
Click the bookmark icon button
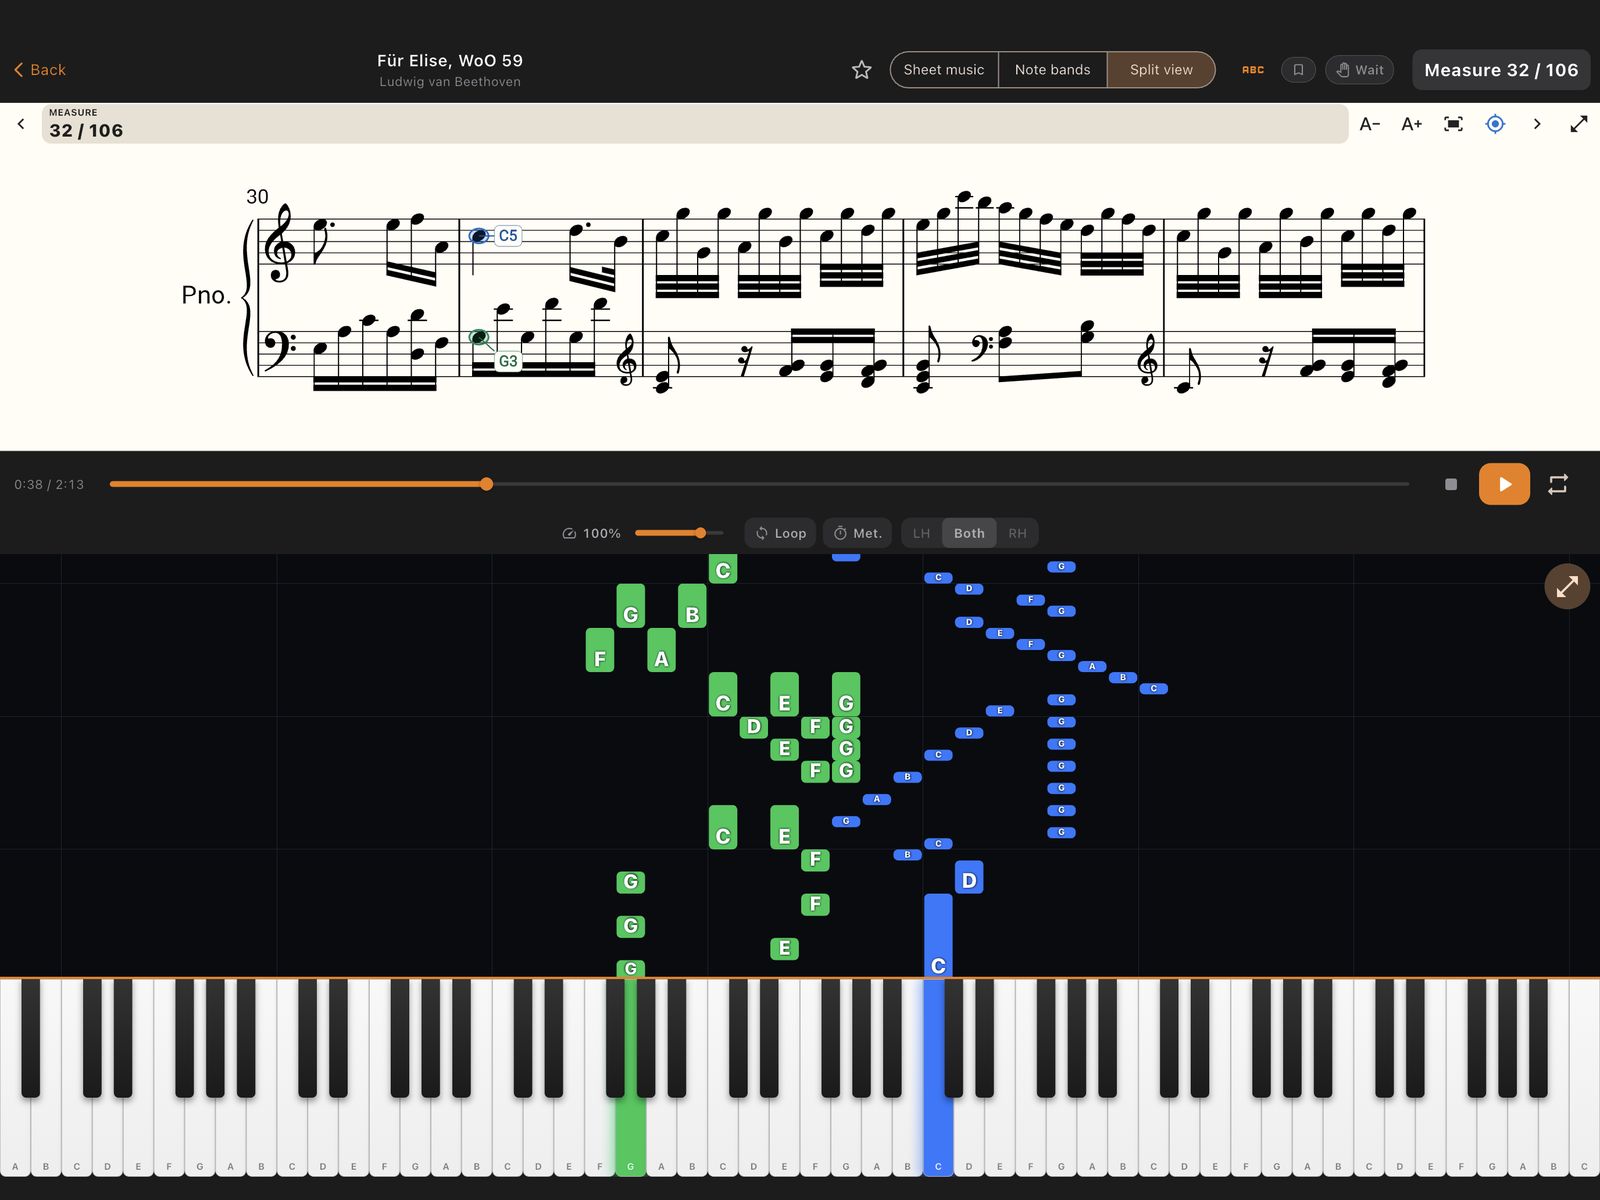point(1298,70)
